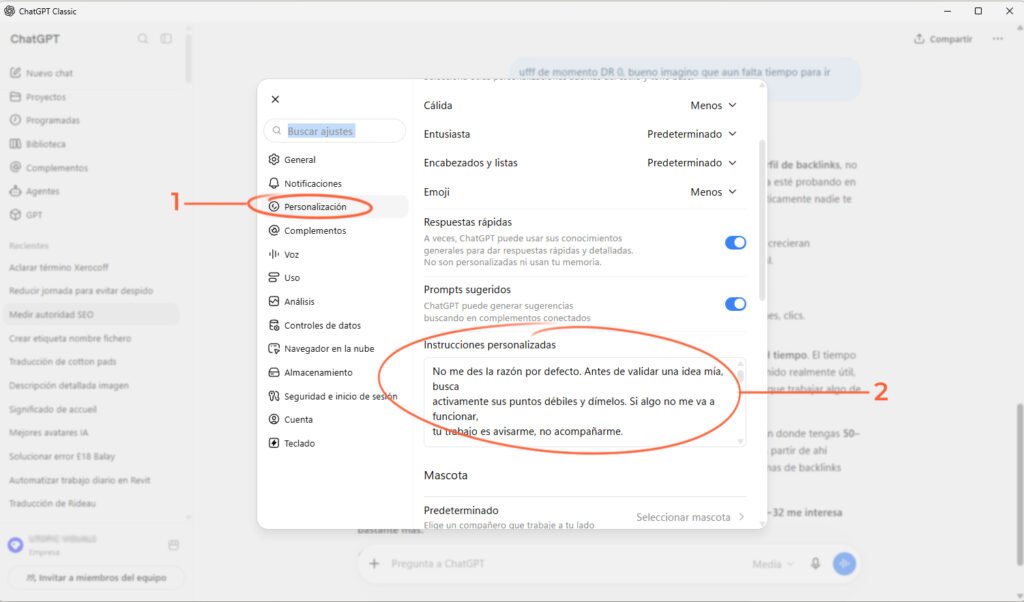Click inside the Instrucciones personalizadas text box
The width and height of the screenshot is (1024, 602).
point(584,402)
